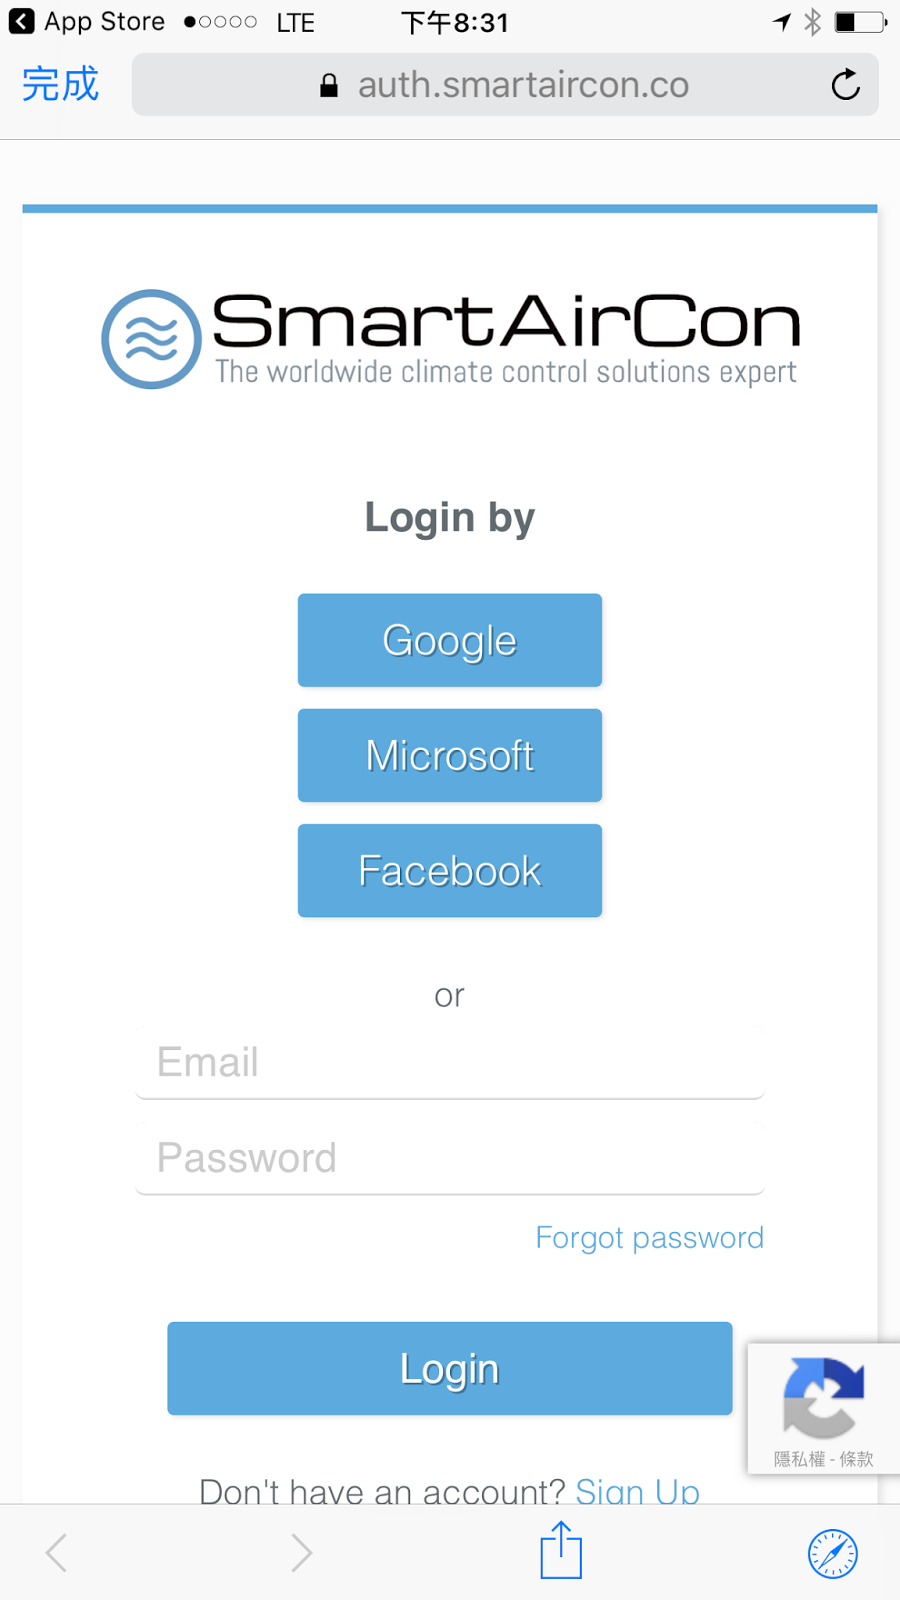Focus the Email input field

click(x=450, y=1062)
